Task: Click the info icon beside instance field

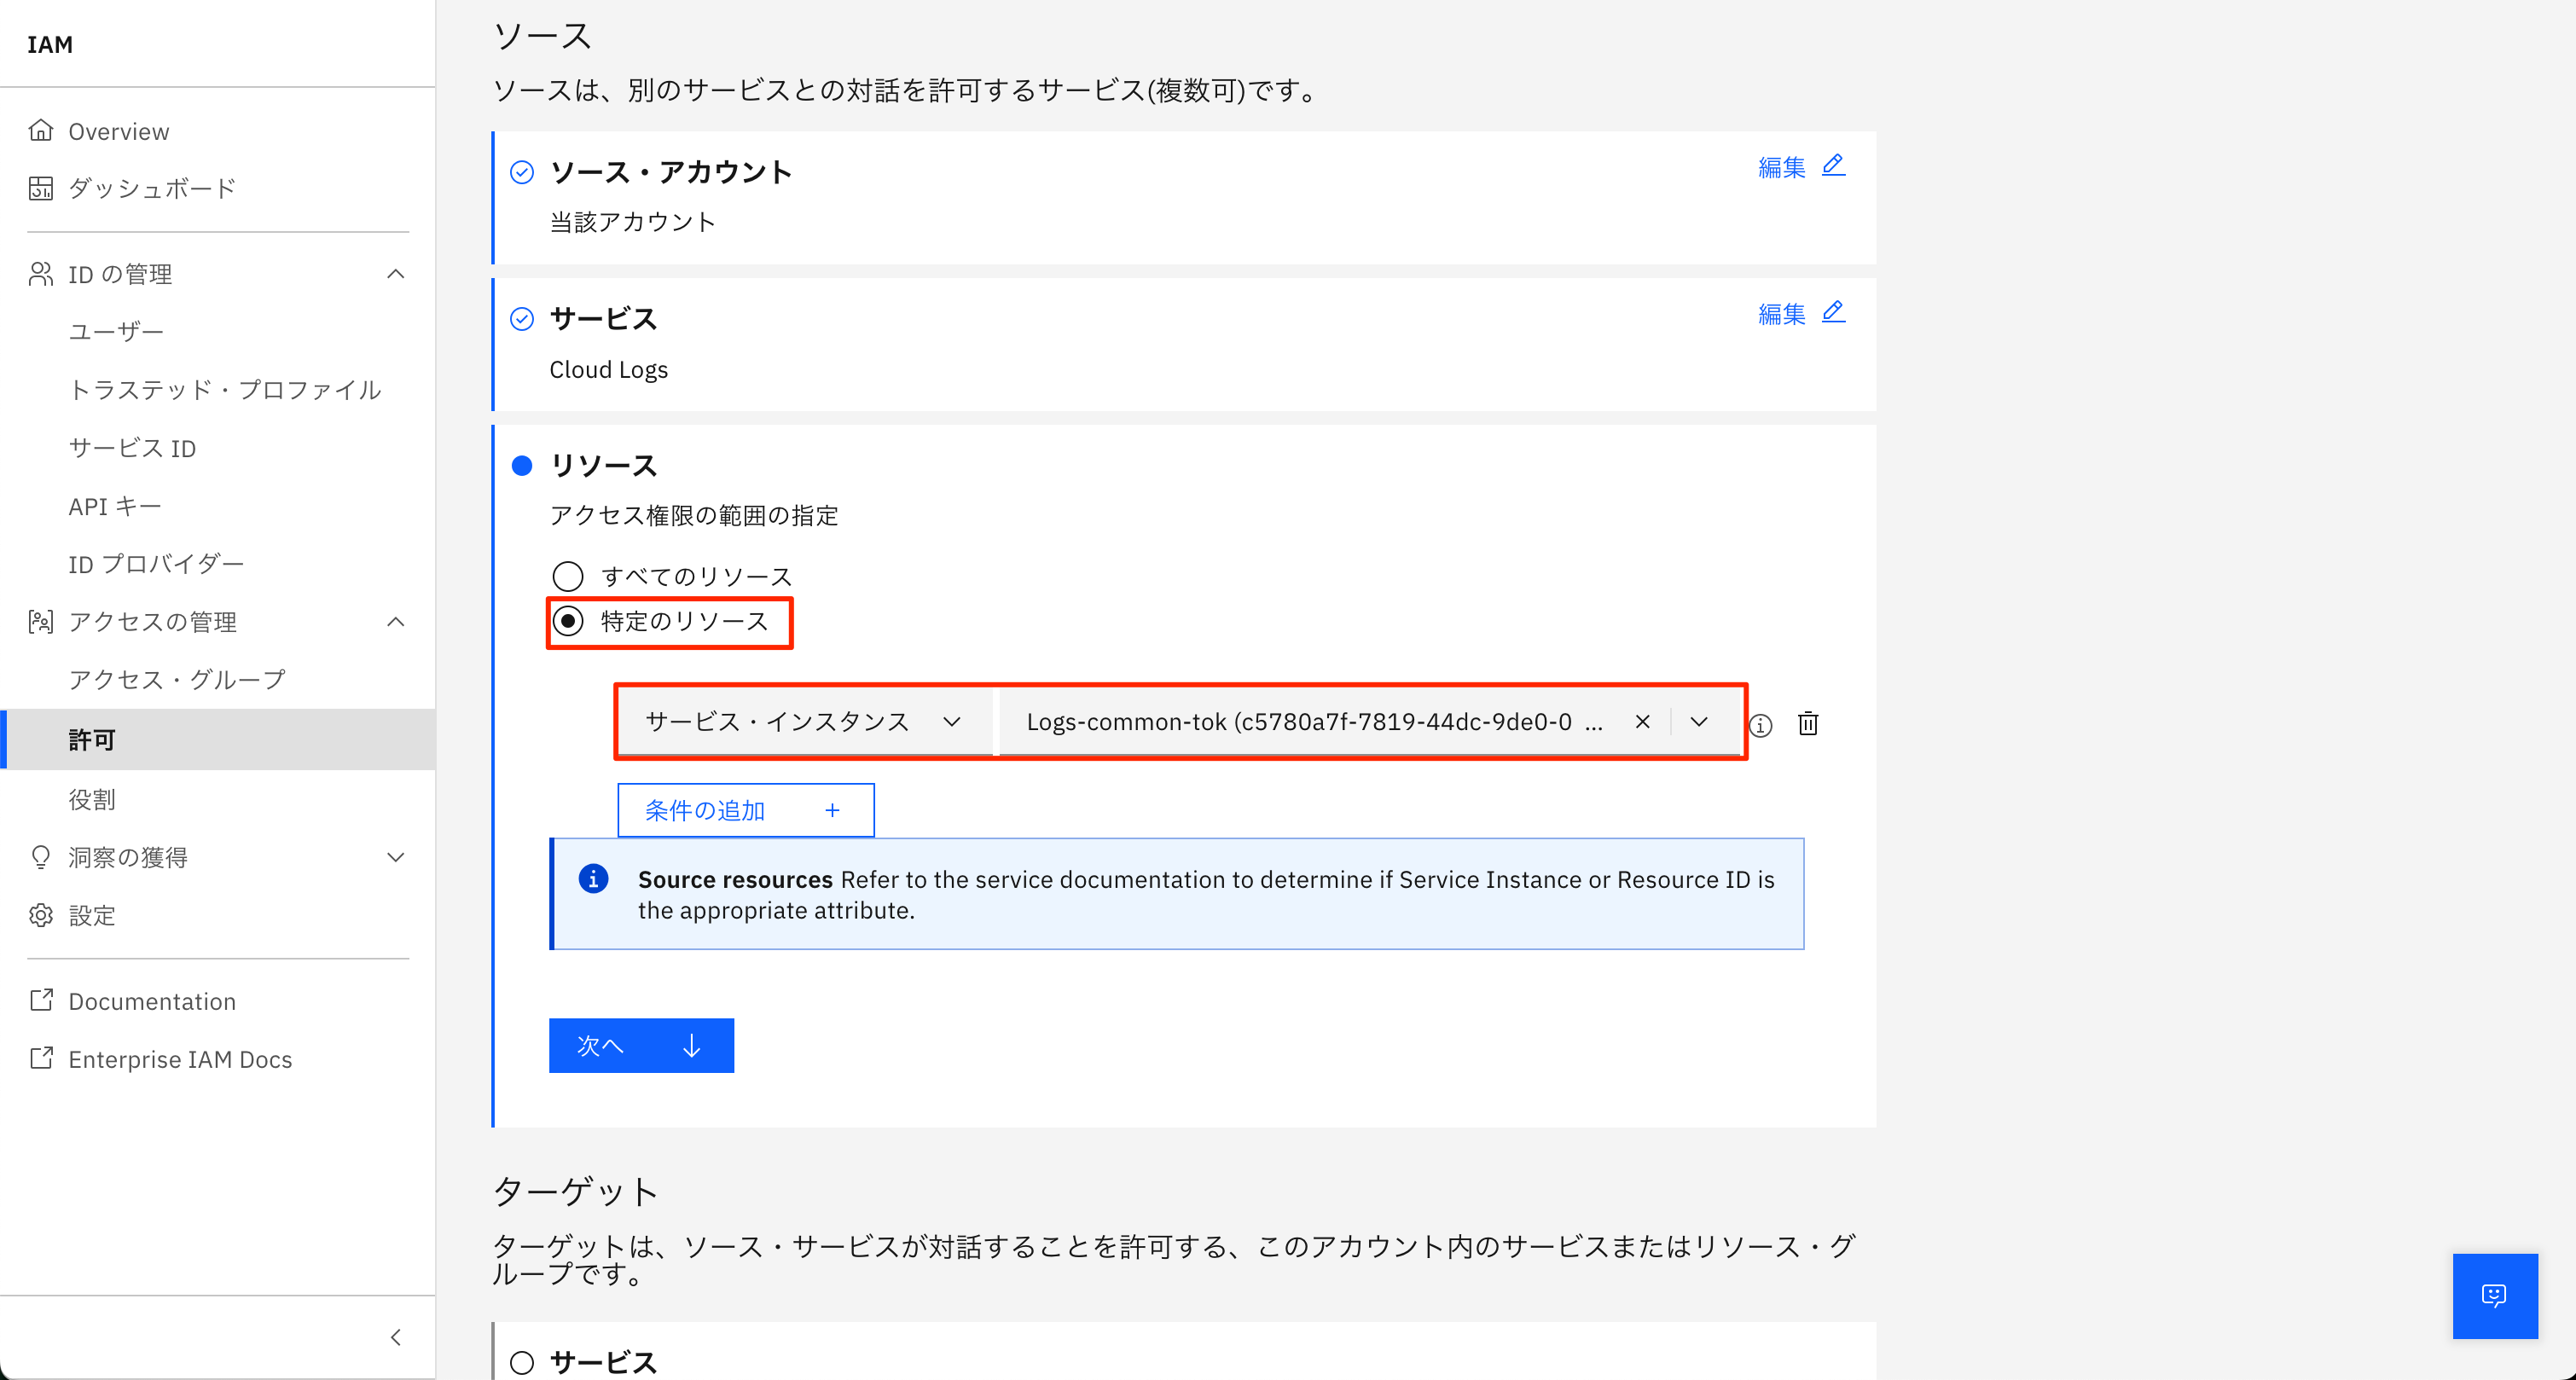Action: click(1761, 726)
